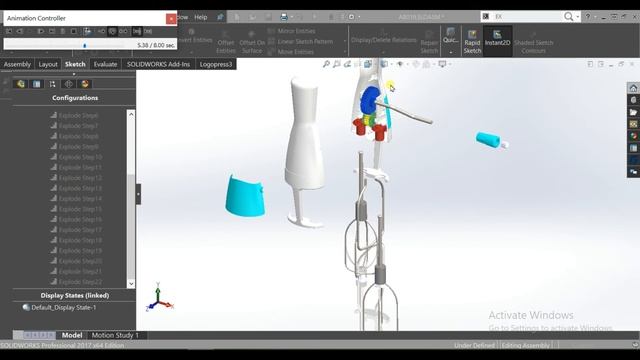Click the Fast Forward animation button
640x360 pixels.
pyautogui.click(x=41, y=31)
